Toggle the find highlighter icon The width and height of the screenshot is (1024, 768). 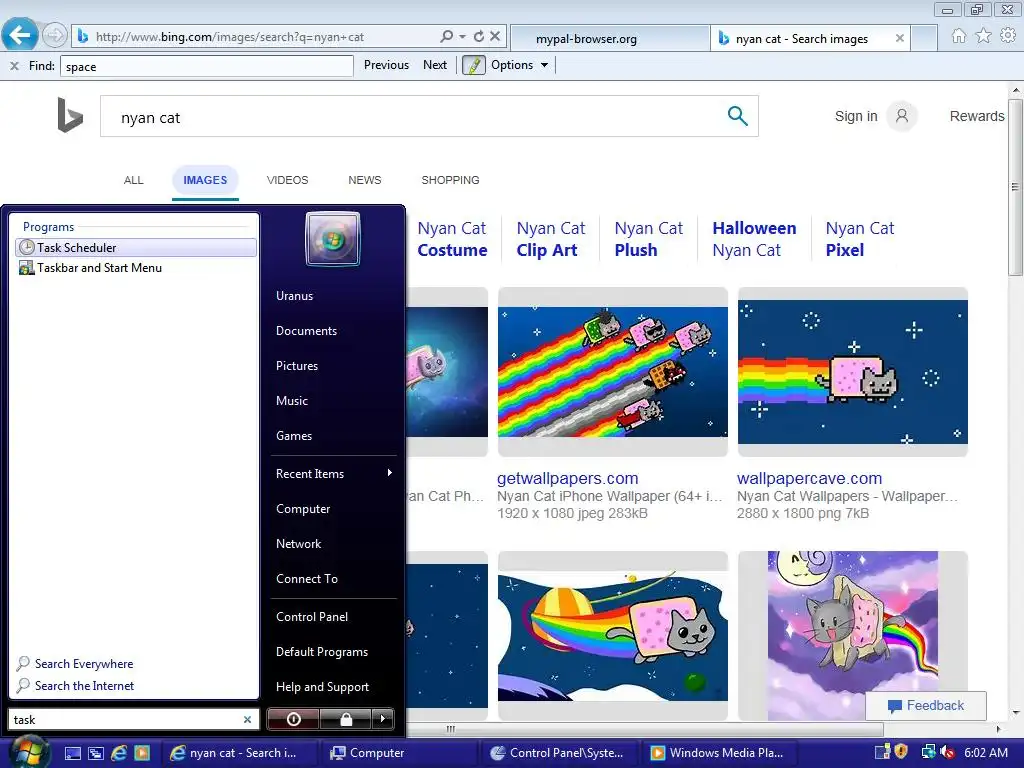(x=473, y=65)
